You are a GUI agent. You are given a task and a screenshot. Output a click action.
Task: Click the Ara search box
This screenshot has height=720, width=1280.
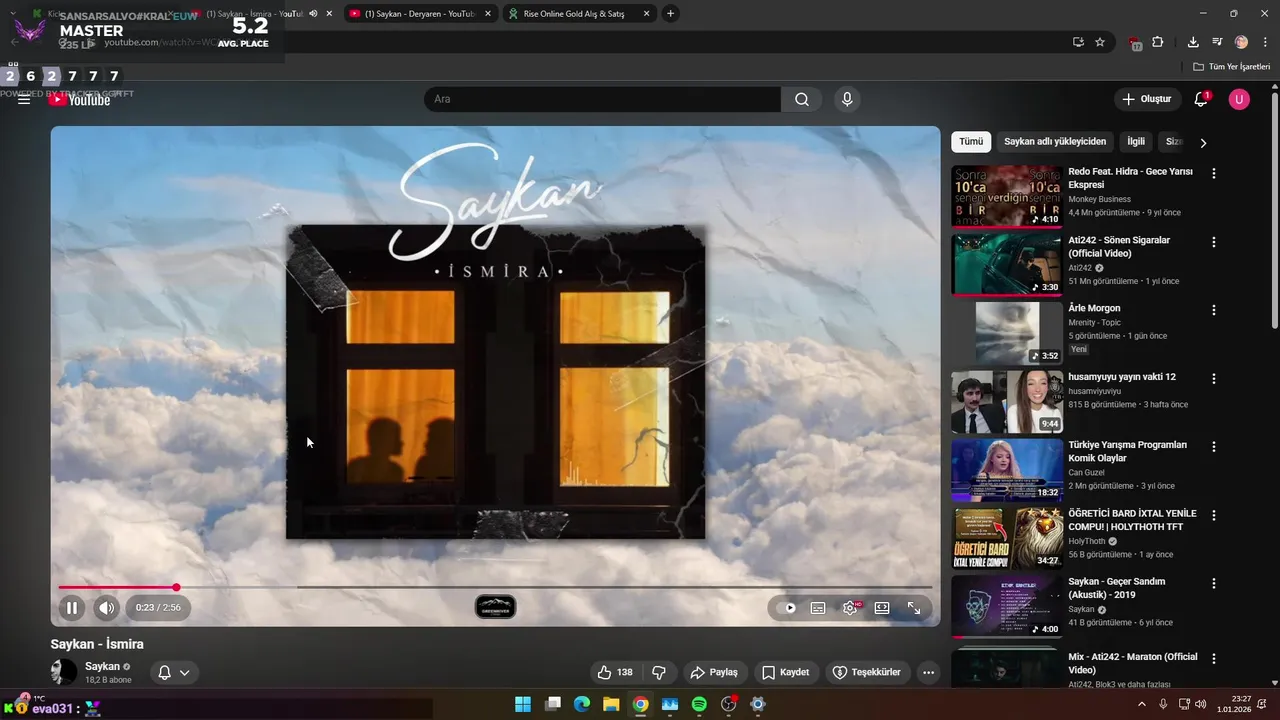coord(602,99)
